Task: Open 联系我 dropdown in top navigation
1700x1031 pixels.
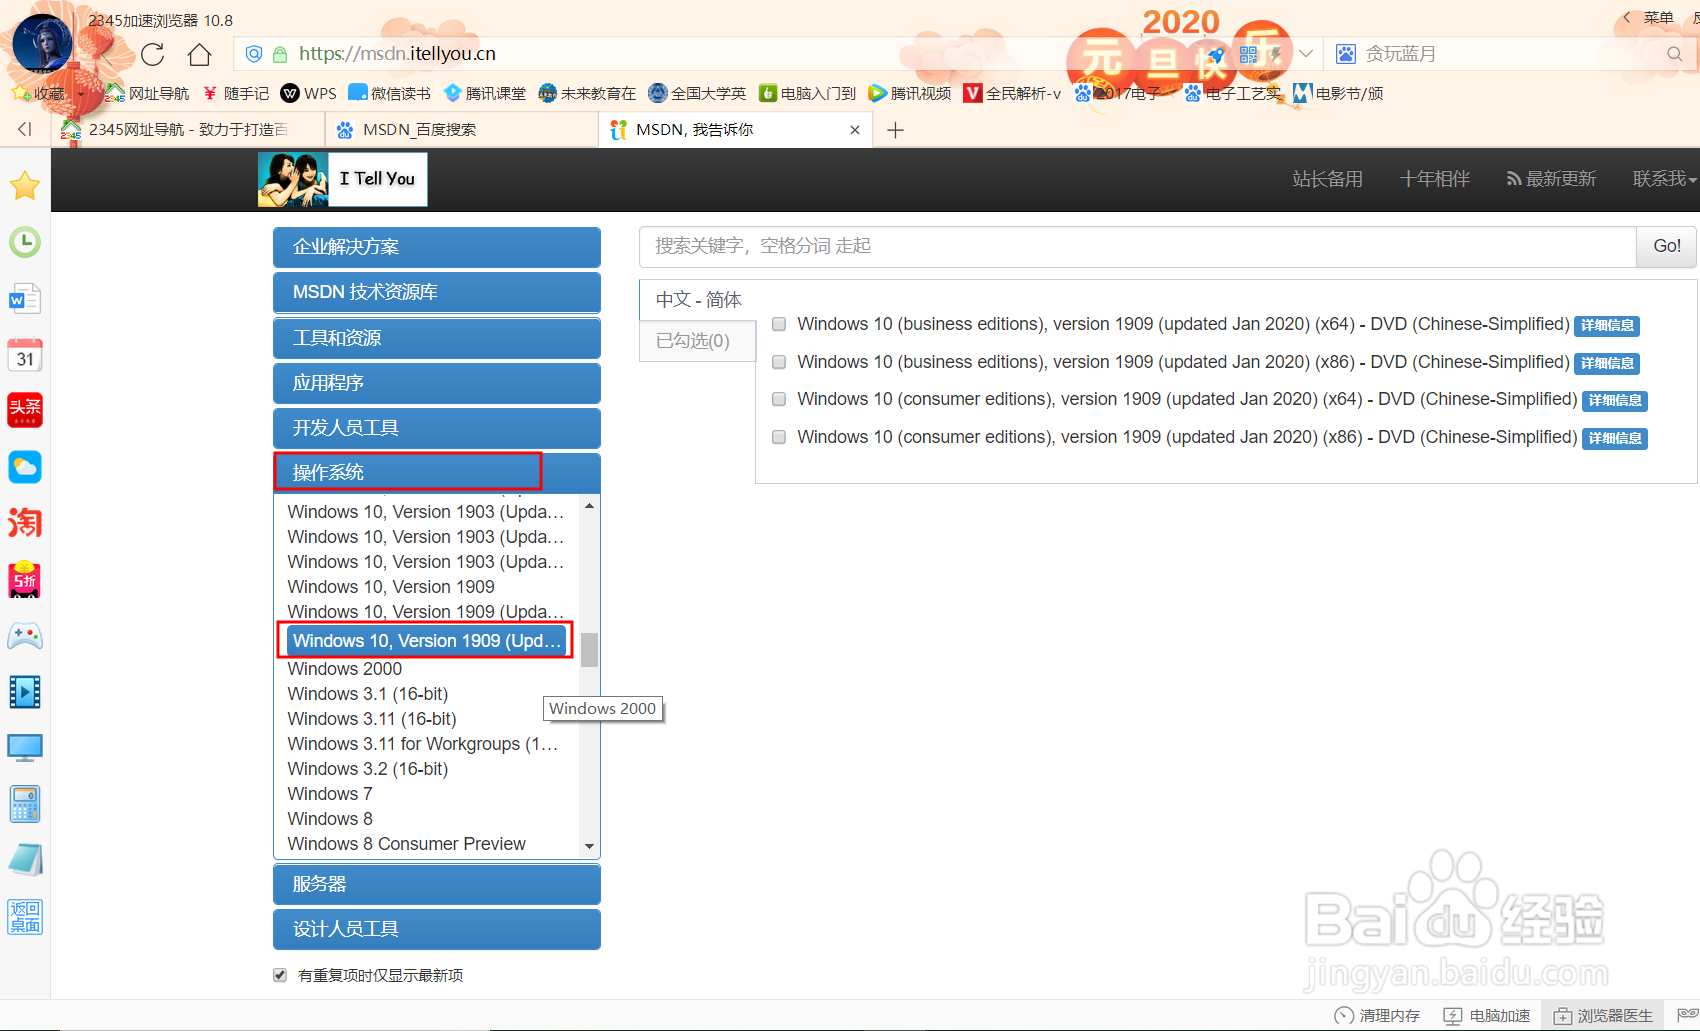Action: click(x=1664, y=179)
